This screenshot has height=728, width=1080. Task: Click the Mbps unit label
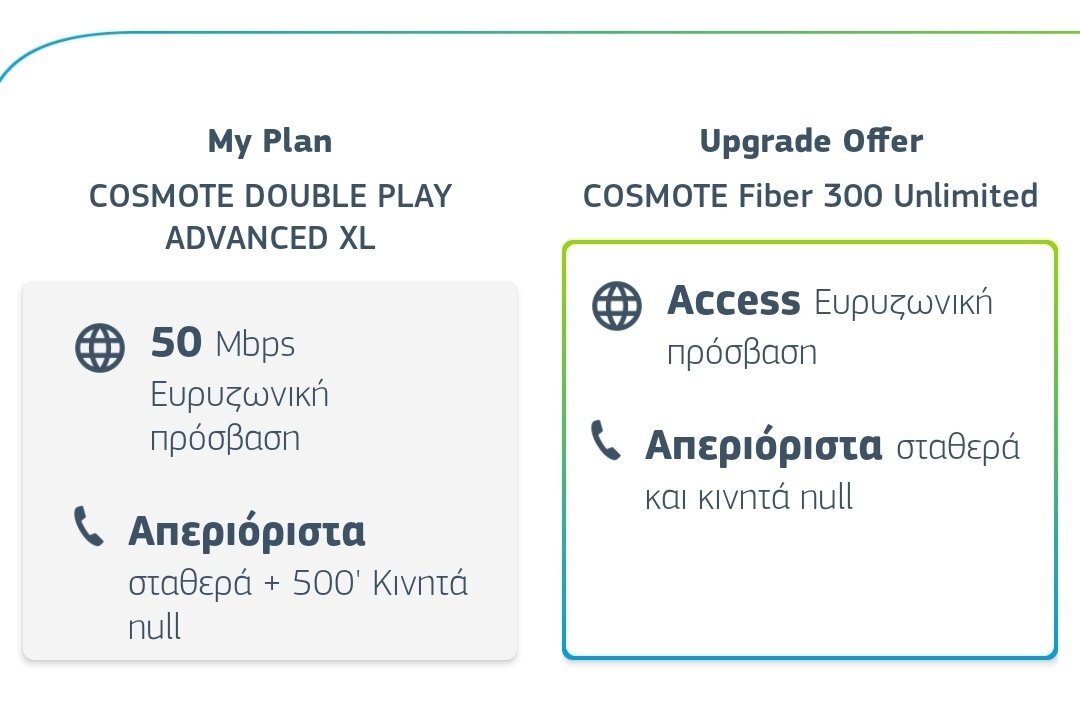[x=255, y=345]
